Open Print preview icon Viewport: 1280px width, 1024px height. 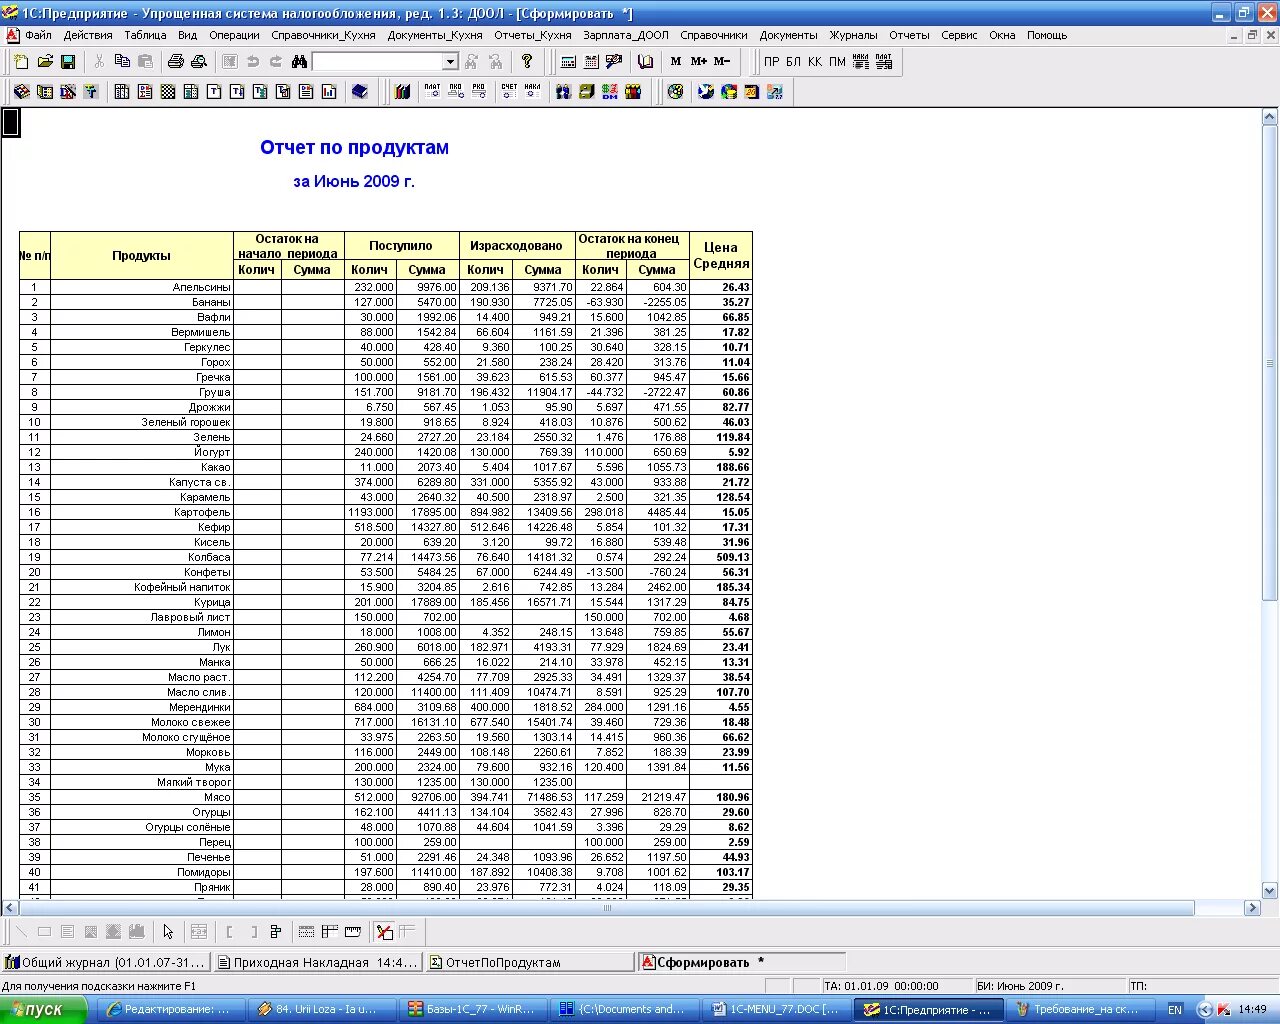click(198, 62)
